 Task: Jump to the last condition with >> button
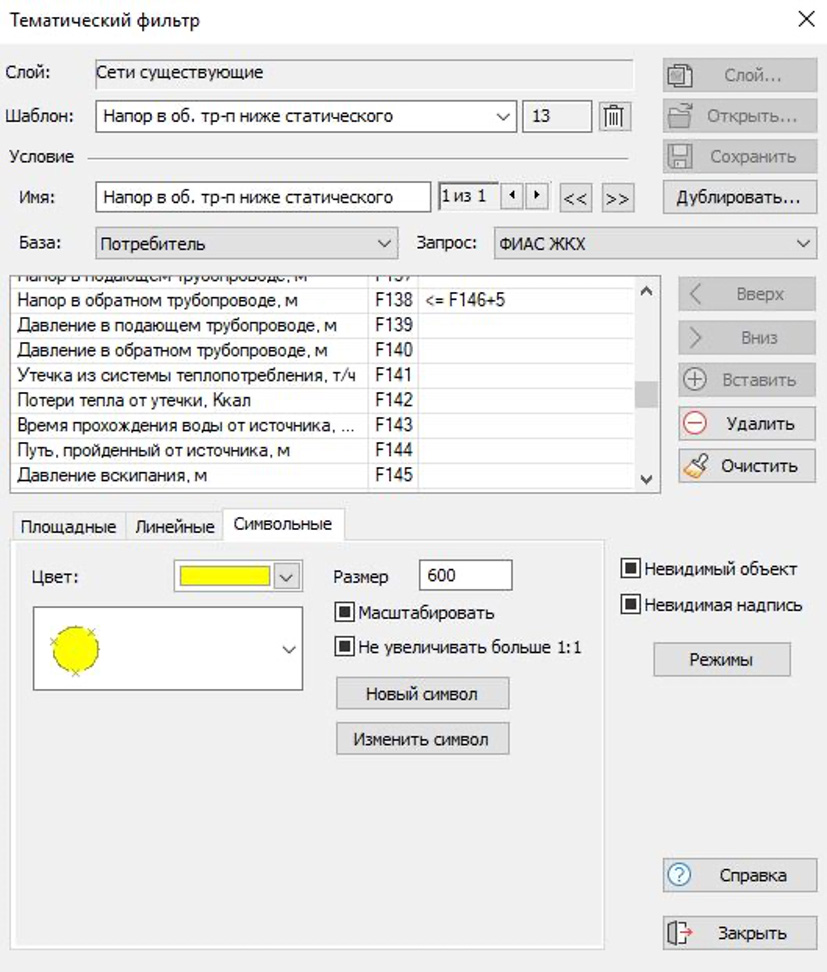pyautogui.click(x=617, y=198)
